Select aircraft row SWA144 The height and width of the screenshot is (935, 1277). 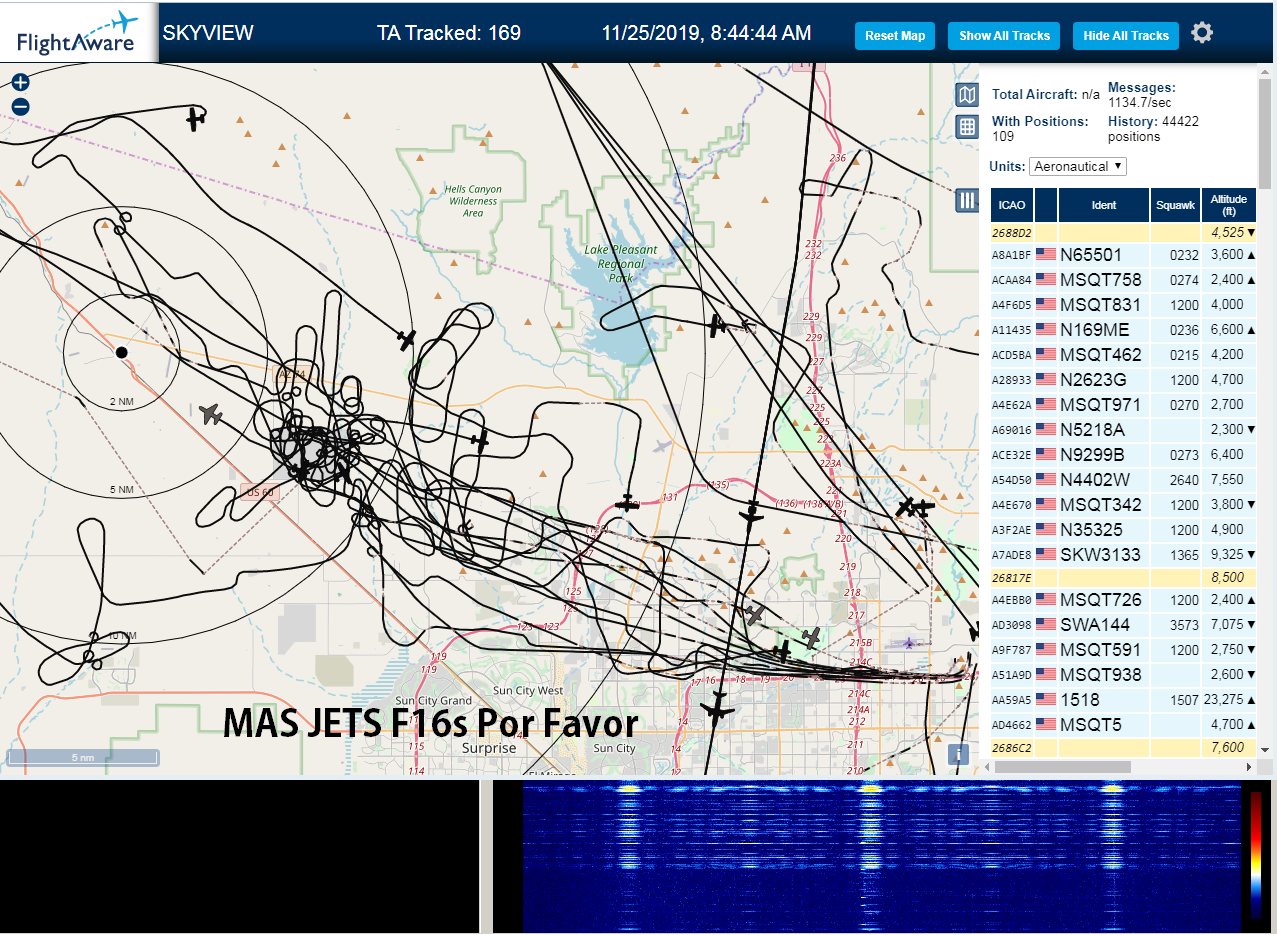pos(1123,624)
